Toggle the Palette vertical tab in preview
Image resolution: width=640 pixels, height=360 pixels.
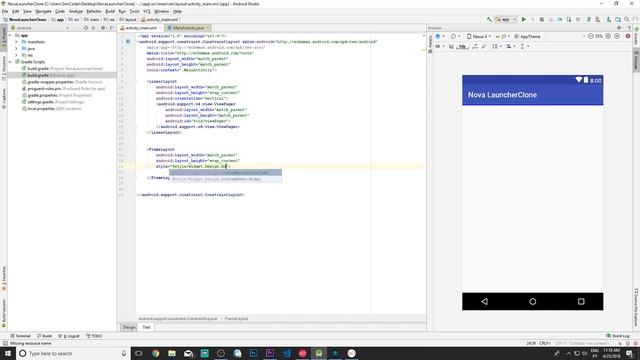tap(430, 44)
